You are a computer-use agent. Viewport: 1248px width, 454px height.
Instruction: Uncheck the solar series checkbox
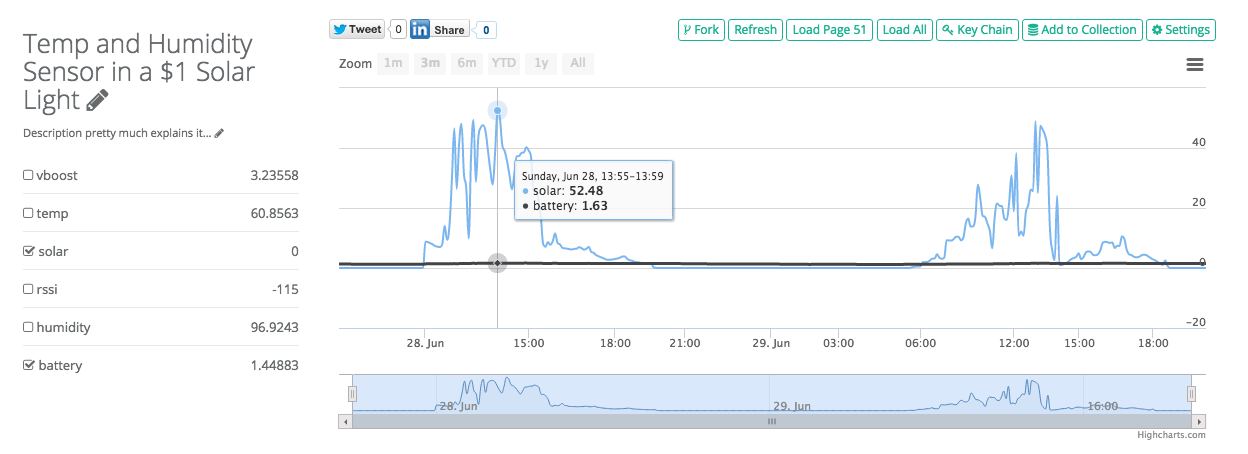click(28, 251)
